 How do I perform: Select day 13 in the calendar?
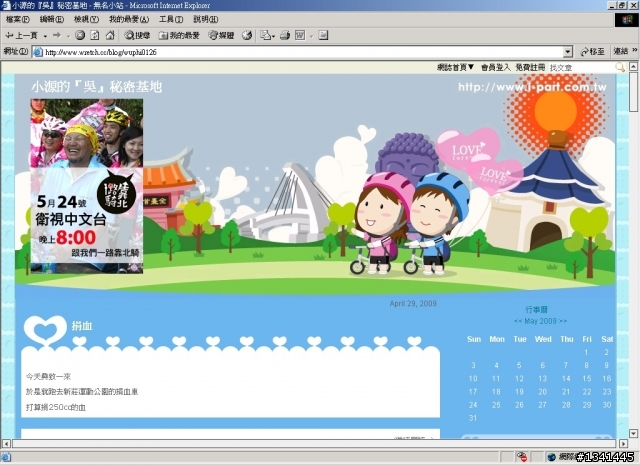point(542,378)
